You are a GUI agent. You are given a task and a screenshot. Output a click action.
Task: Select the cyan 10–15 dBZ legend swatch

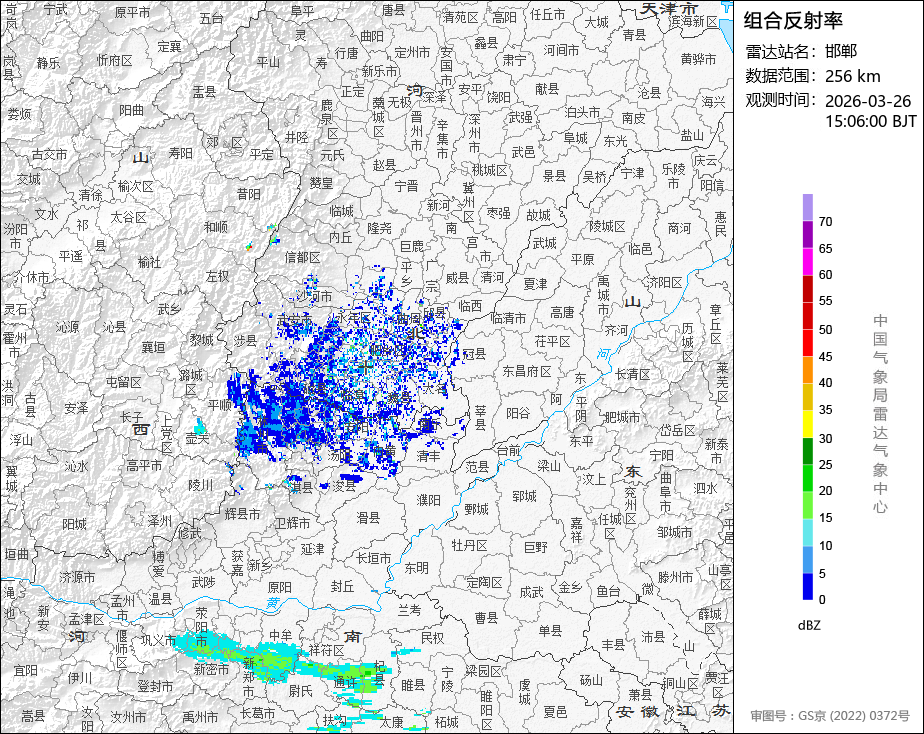pyautogui.click(x=807, y=532)
